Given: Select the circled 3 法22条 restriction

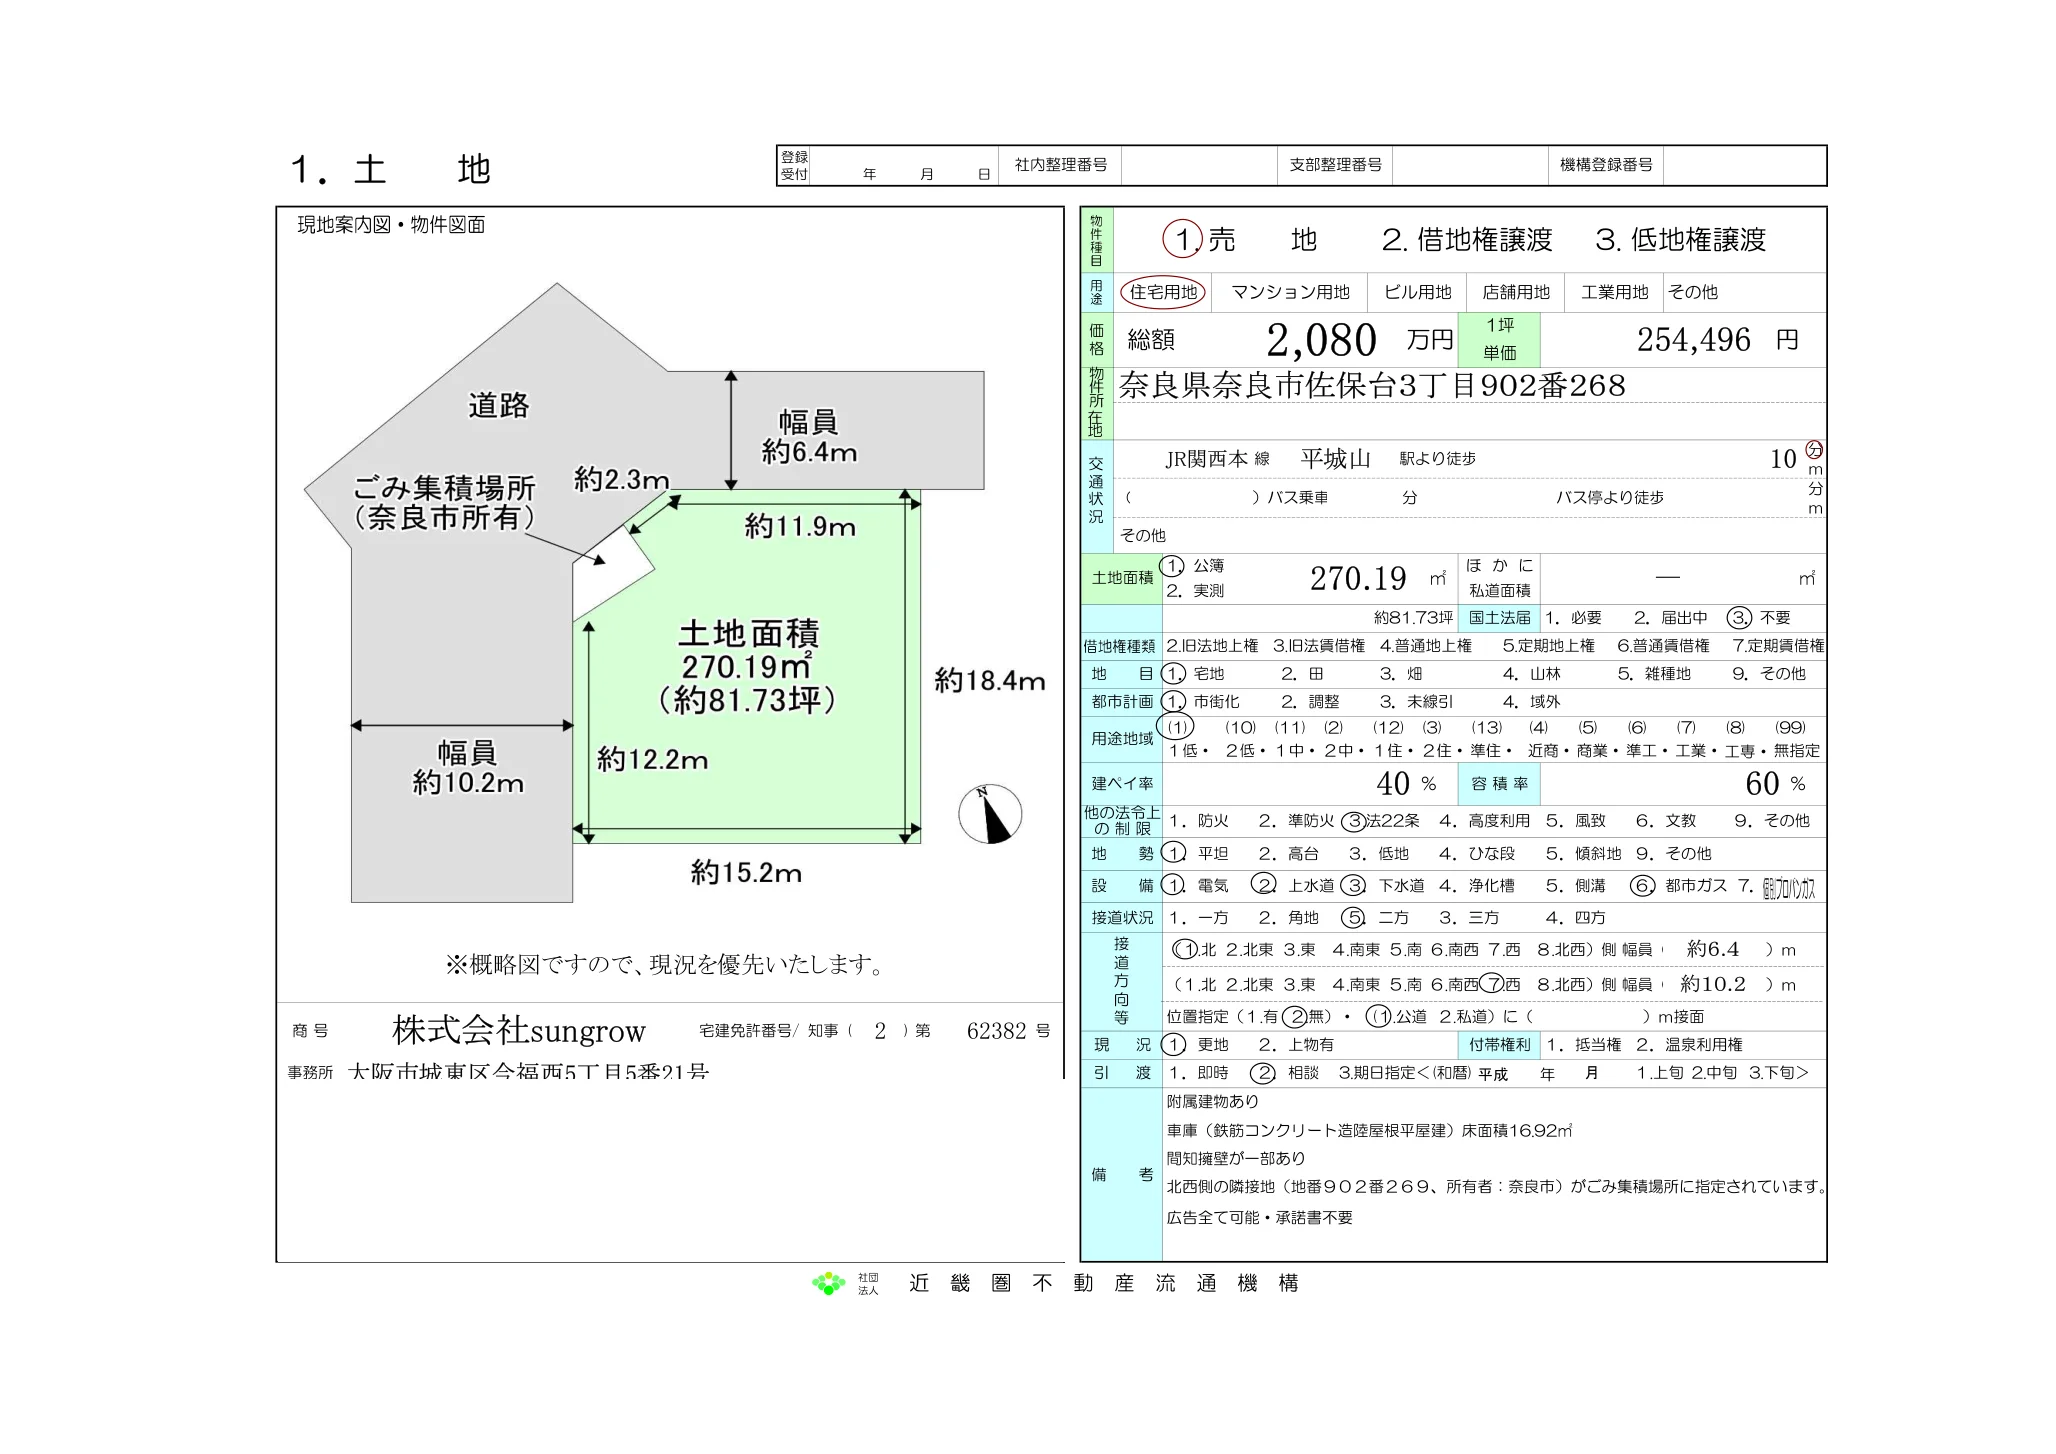Looking at the screenshot, I should pos(1381,821).
